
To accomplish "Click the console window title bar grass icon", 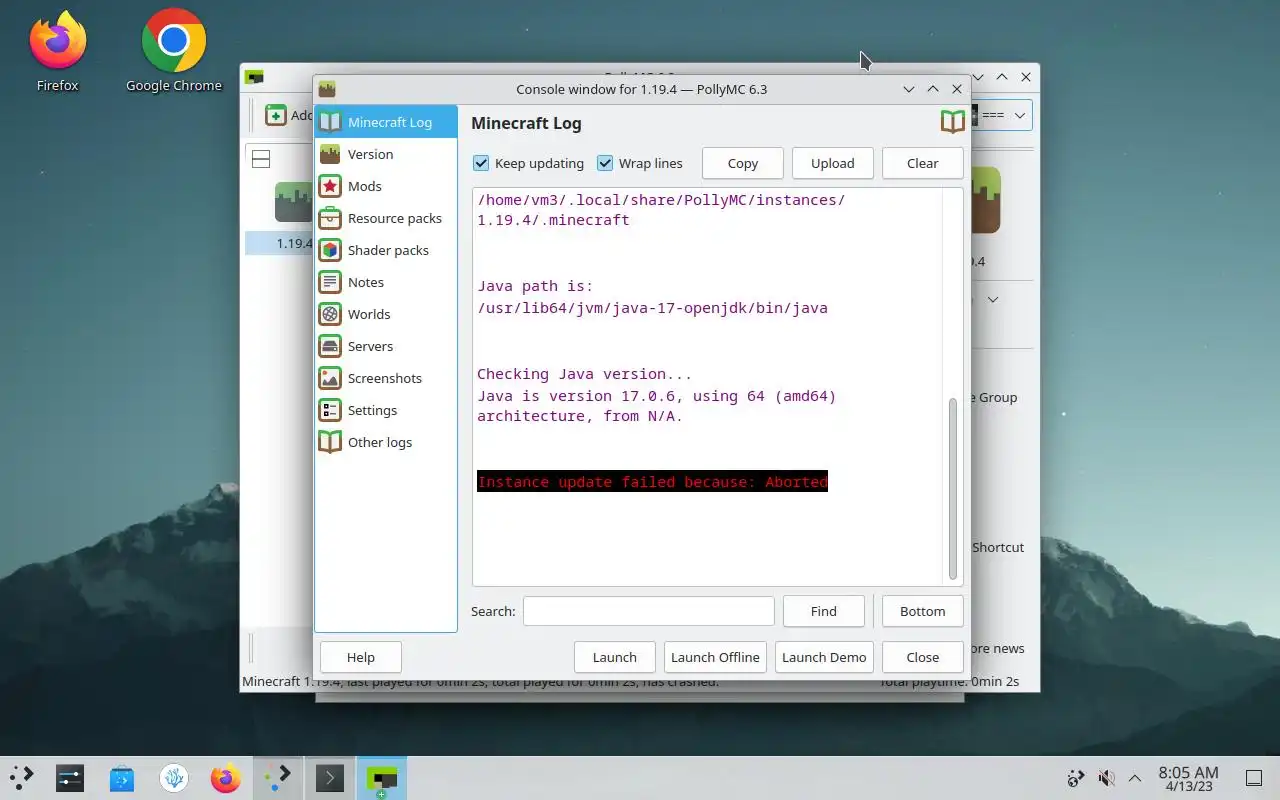I will [327, 89].
